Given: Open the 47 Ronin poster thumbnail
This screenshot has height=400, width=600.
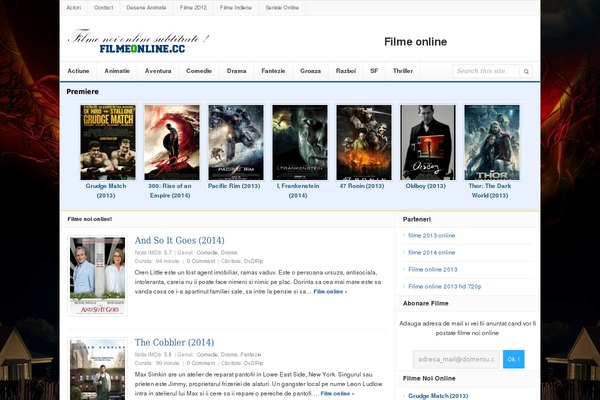Looking at the screenshot, I should (364, 142).
